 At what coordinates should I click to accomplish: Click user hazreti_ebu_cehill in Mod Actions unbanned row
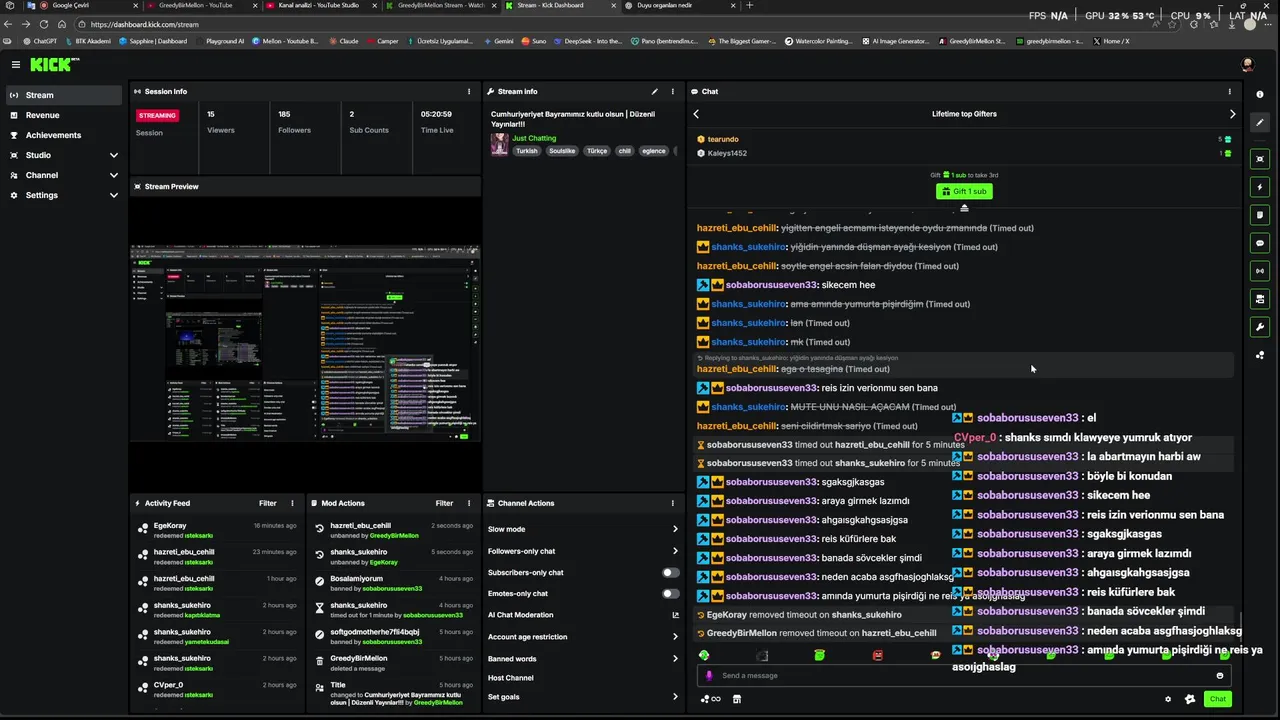[x=361, y=525]
